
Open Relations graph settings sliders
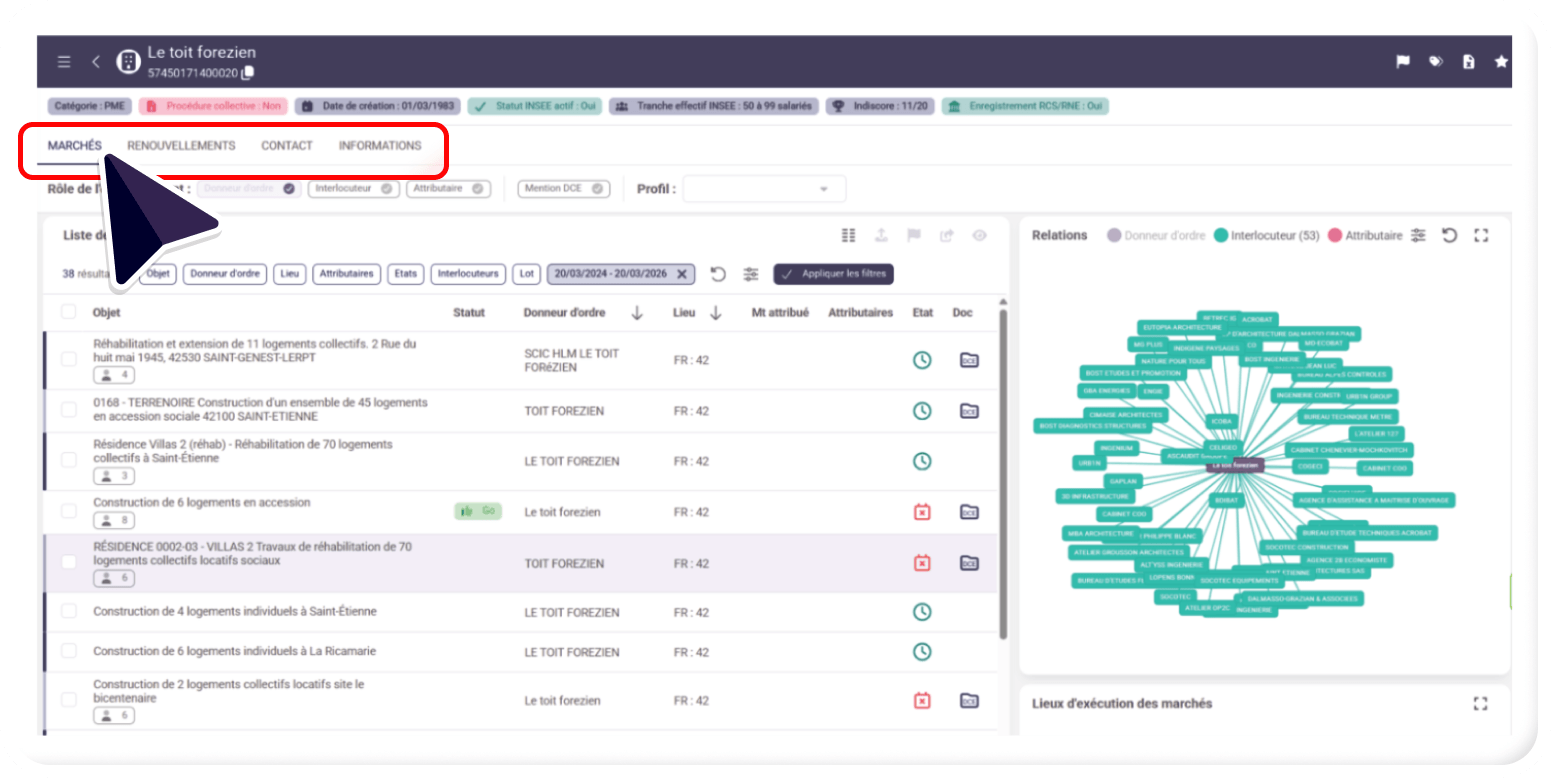point(1418,235)
